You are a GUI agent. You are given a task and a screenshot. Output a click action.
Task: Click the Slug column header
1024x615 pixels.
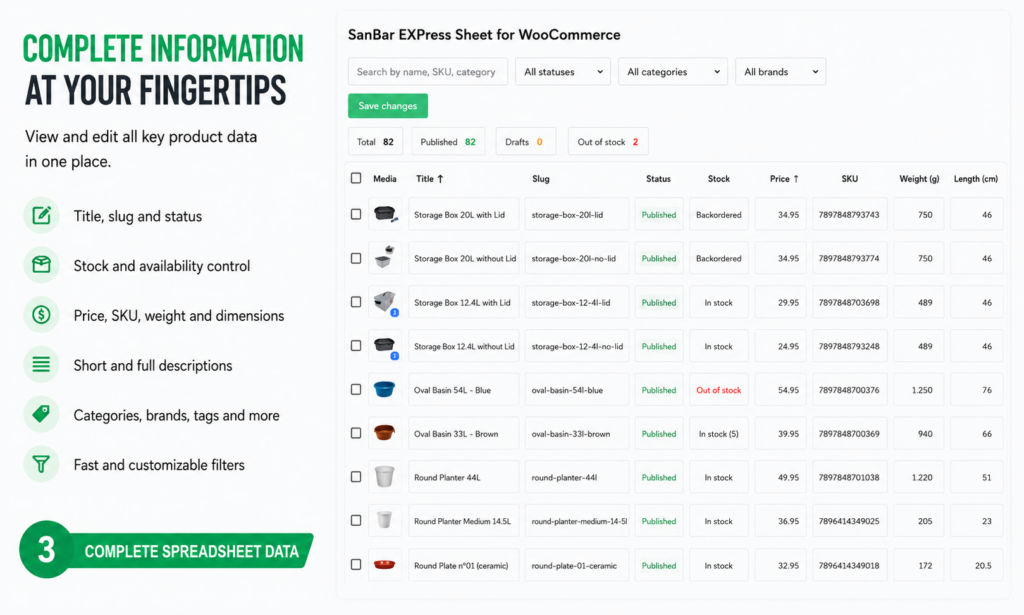click(541, 178)
